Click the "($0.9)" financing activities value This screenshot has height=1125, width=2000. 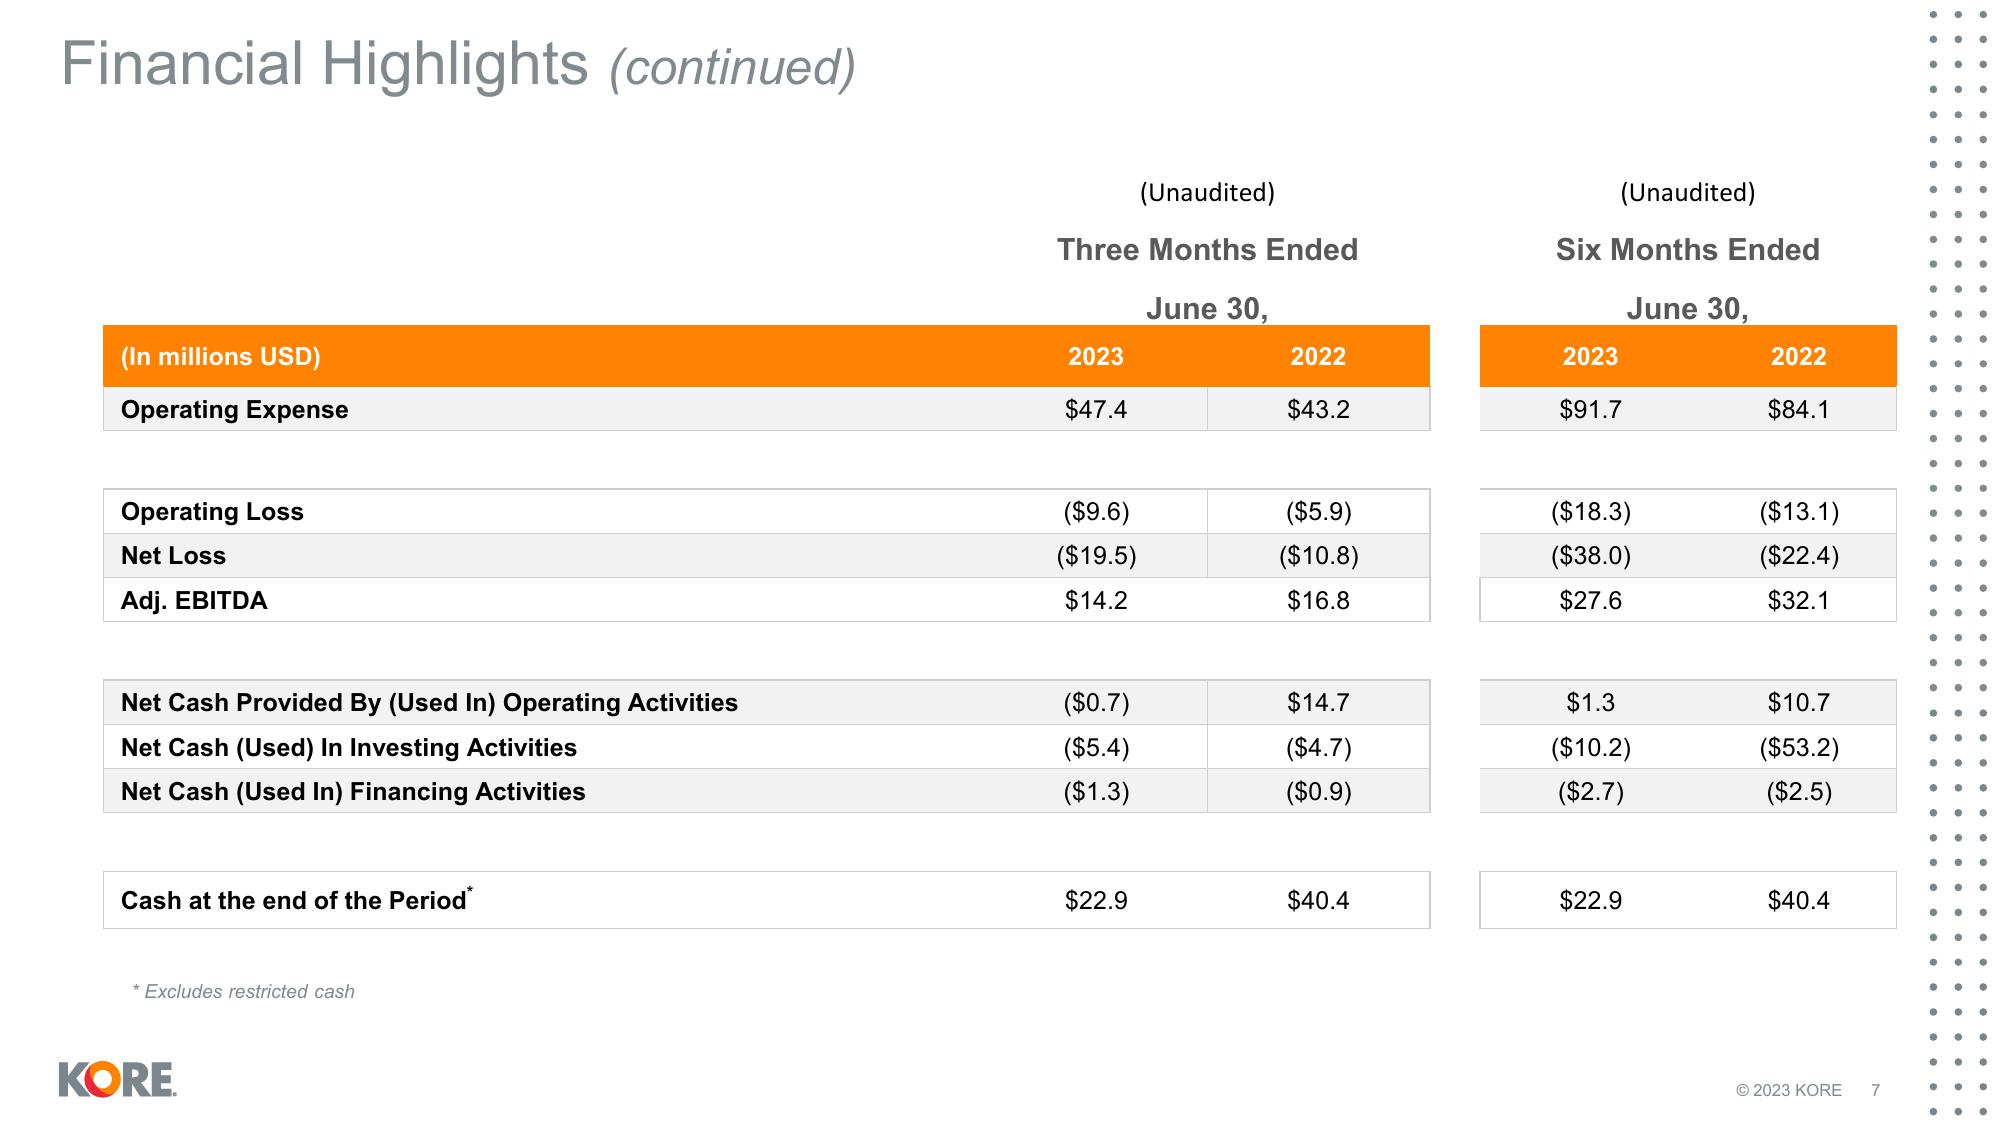[x=1318, y=792]
